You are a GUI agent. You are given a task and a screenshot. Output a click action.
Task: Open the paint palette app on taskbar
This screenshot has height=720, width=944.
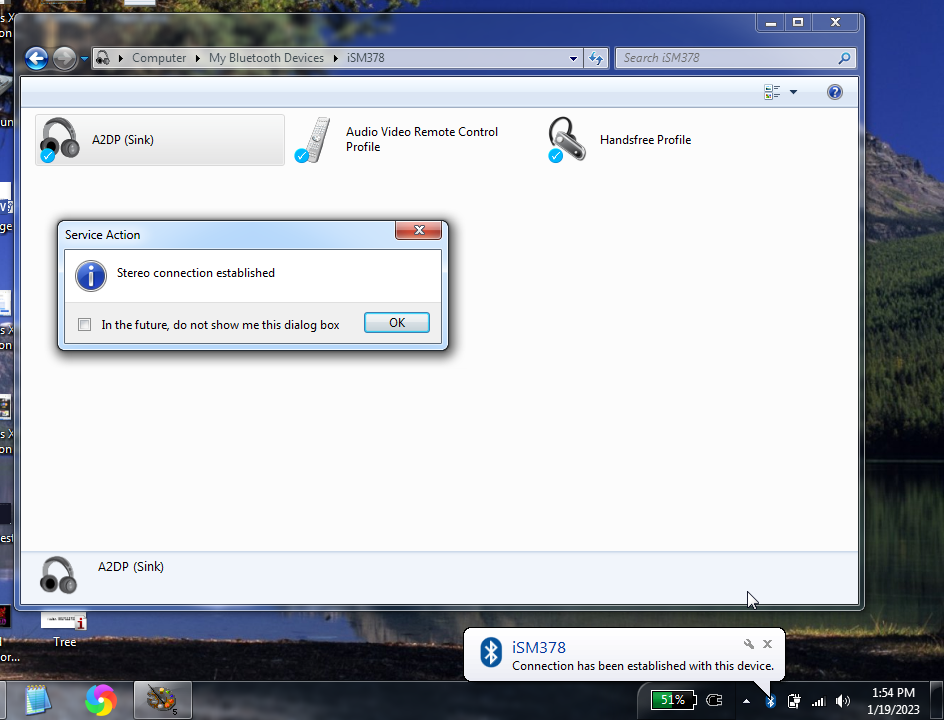163,700
